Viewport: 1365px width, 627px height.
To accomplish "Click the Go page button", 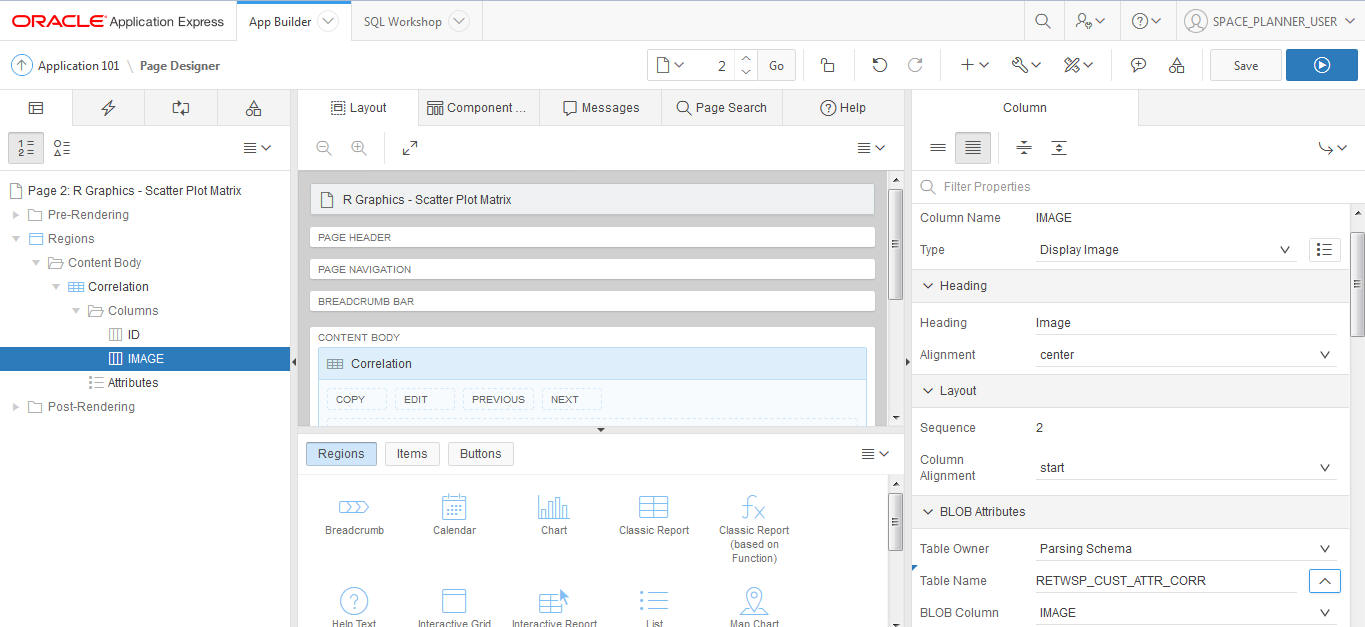I will tap(777, 65).
